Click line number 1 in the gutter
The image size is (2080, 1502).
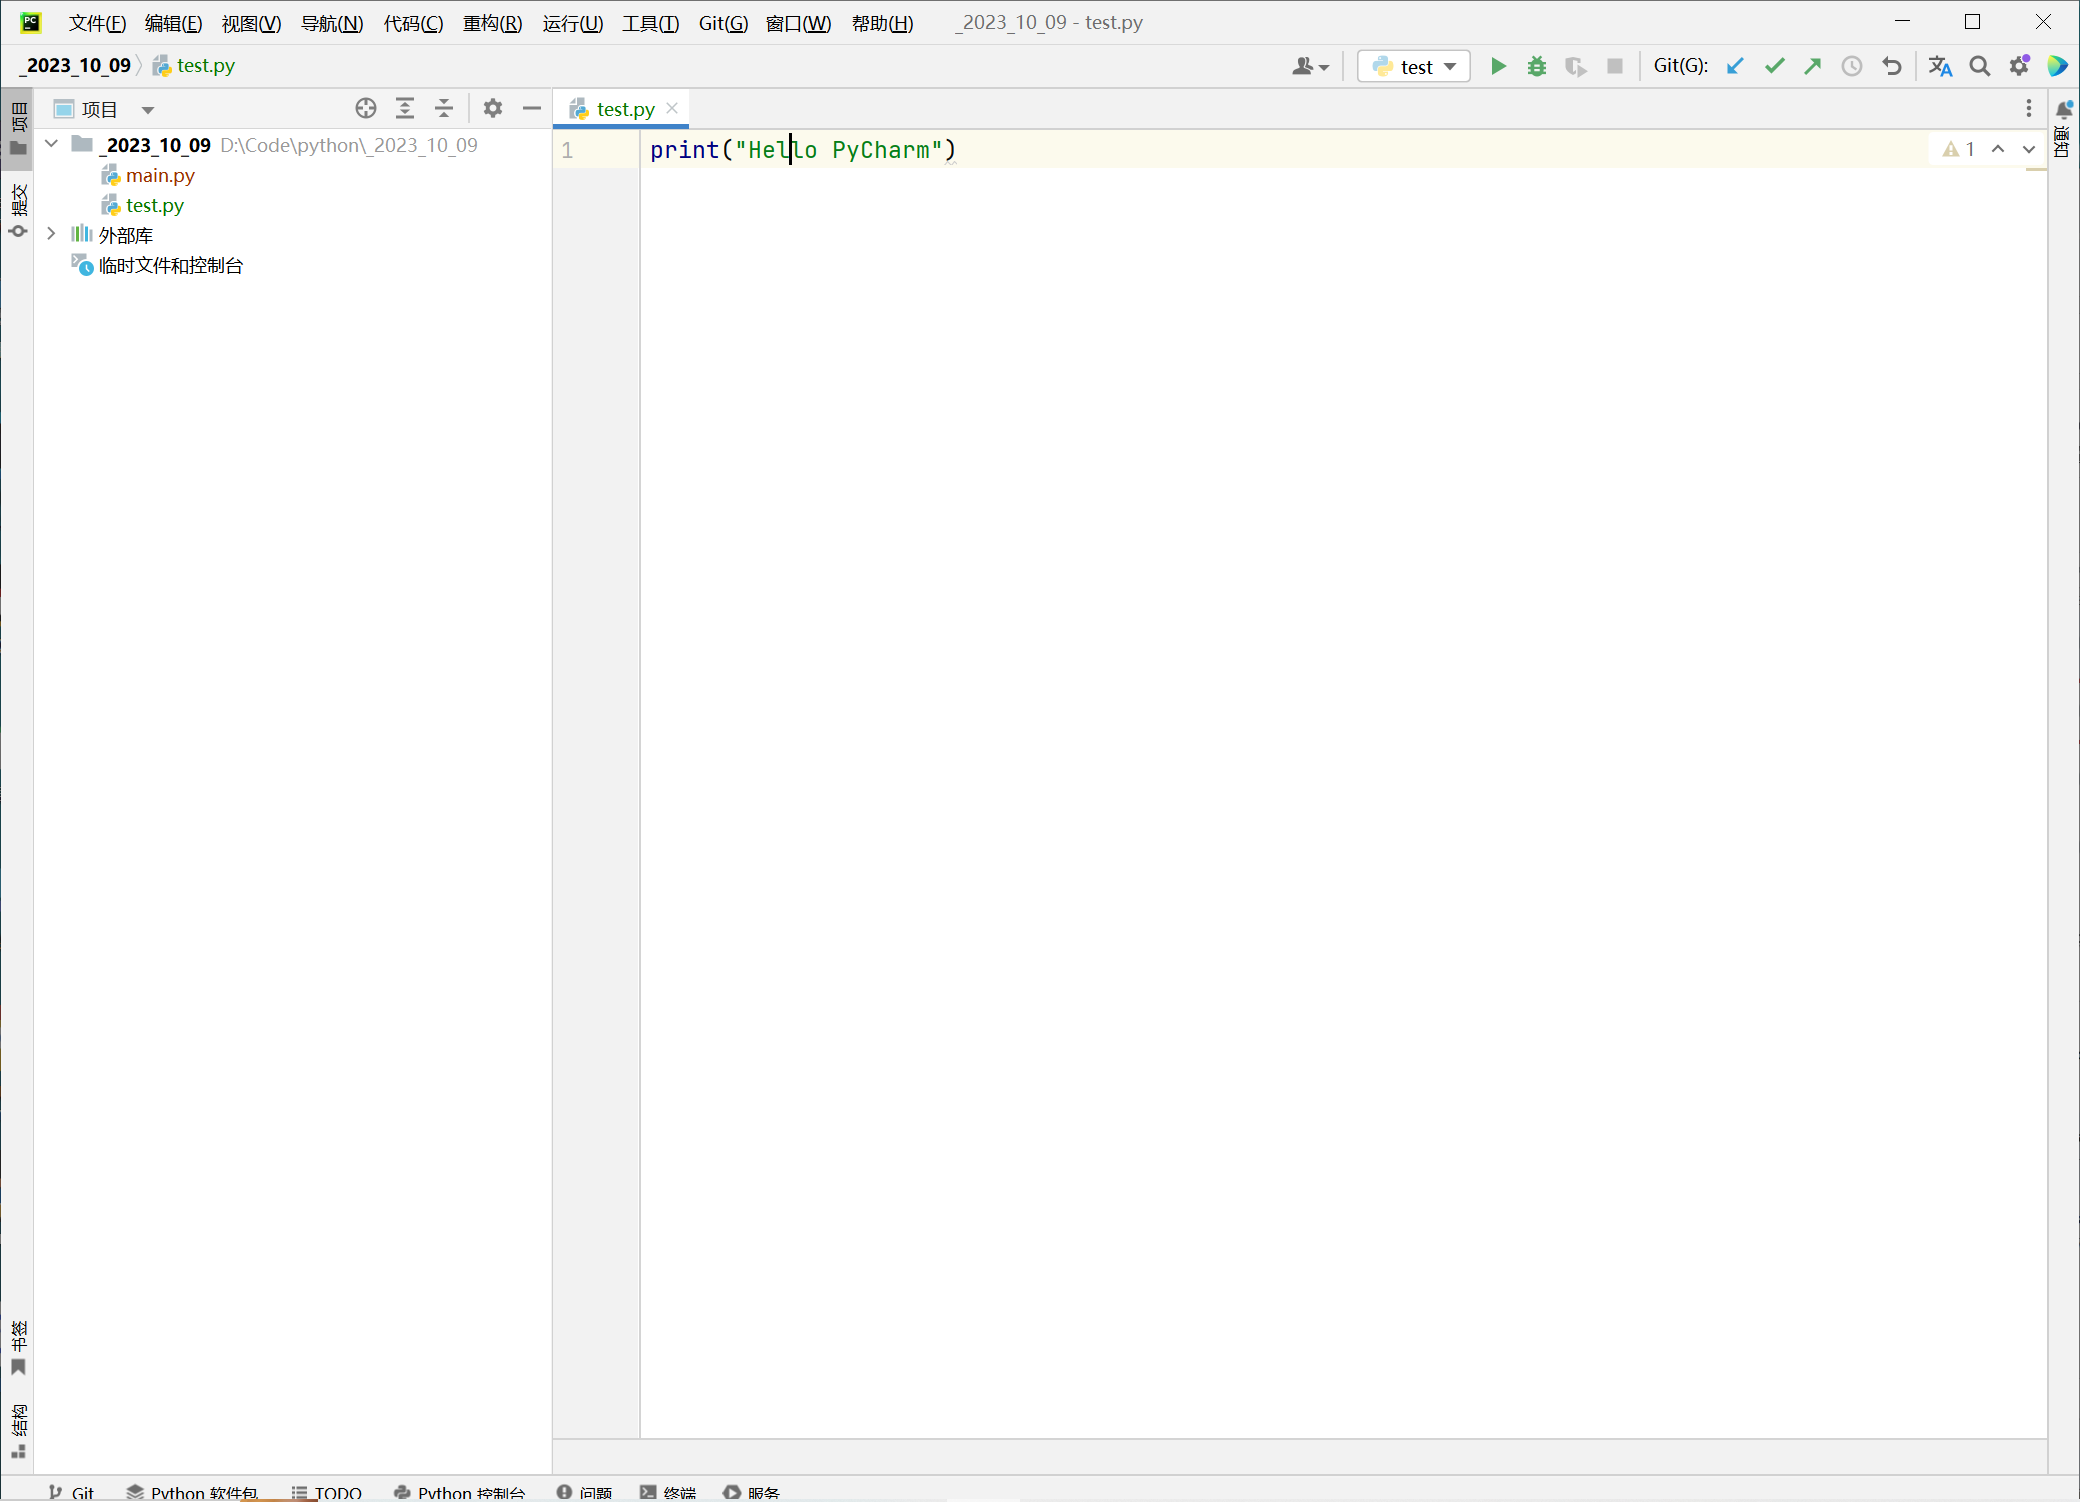(x=567, y=150)
